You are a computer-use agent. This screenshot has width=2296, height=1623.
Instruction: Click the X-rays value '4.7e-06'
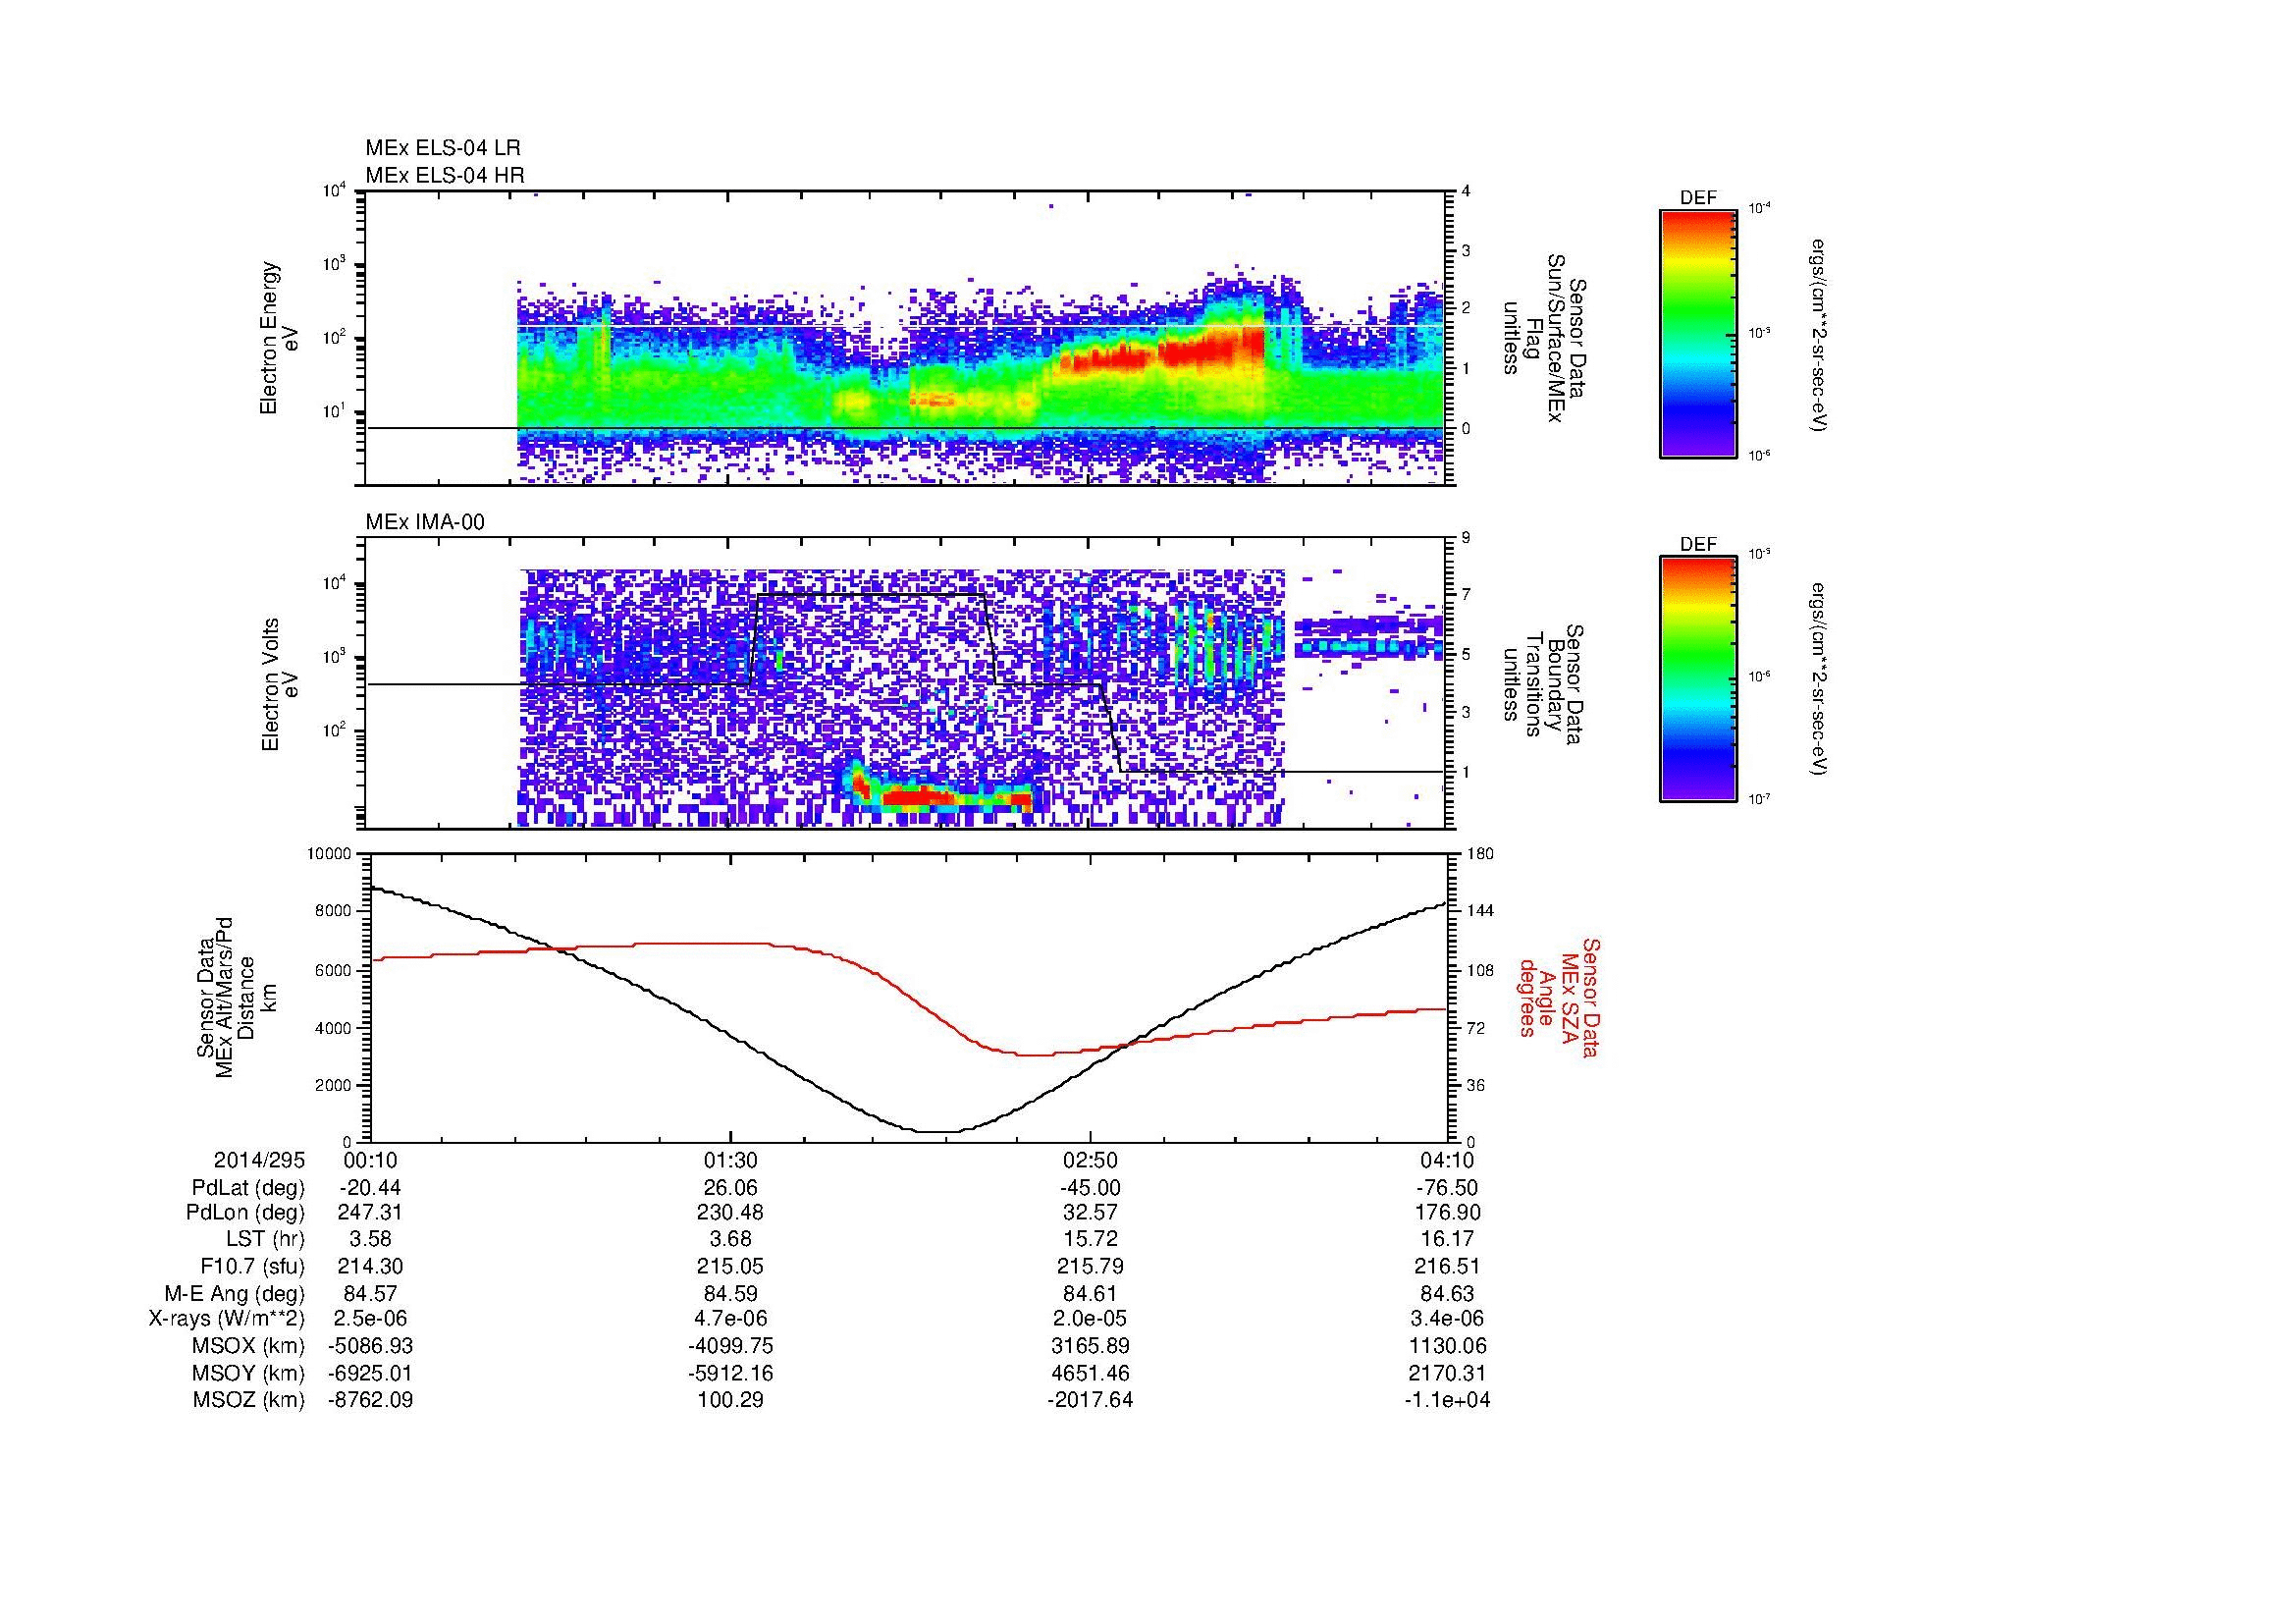tap(730, 1319)
